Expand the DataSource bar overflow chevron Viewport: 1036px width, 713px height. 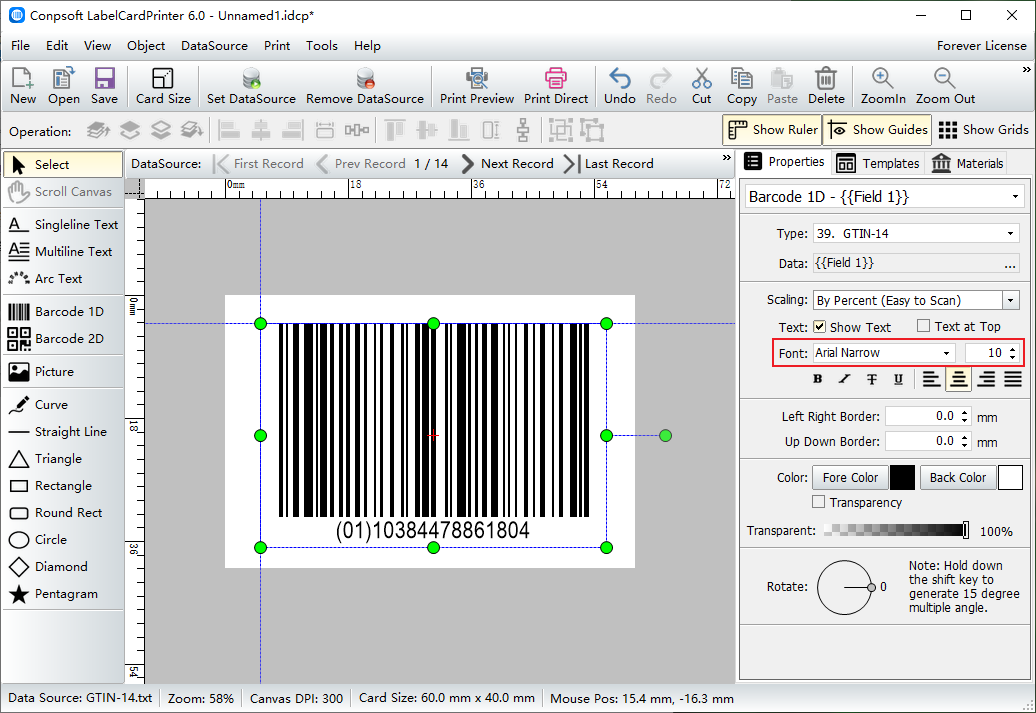click(727, 157)
